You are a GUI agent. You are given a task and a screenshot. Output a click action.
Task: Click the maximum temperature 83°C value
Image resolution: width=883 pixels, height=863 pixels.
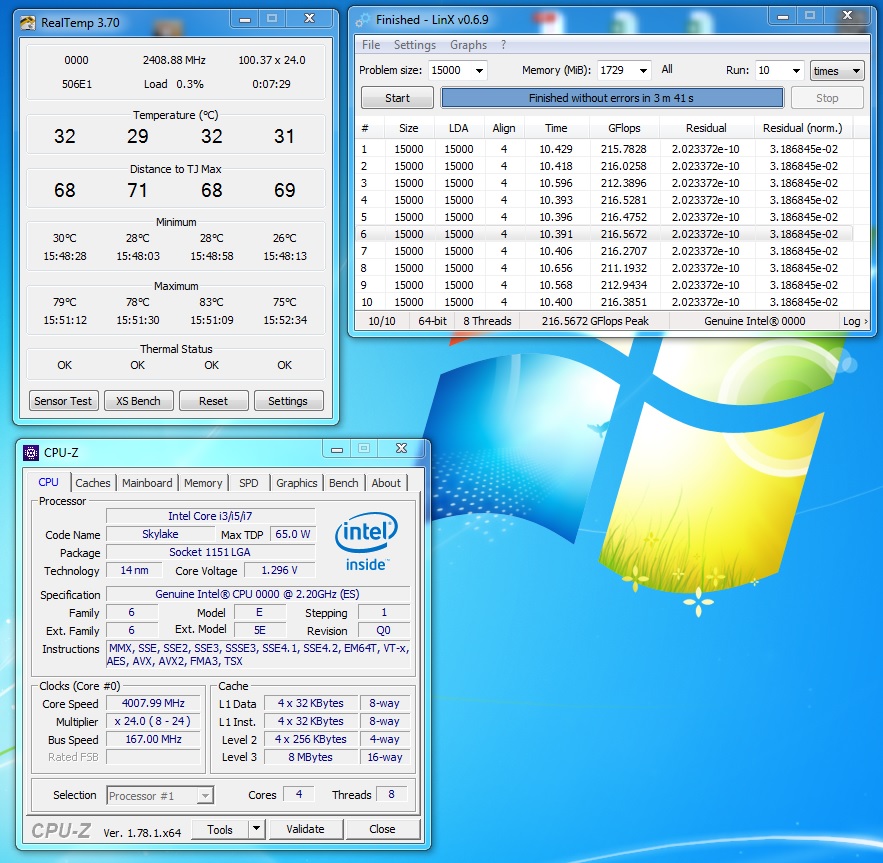(x=211, y=303)
